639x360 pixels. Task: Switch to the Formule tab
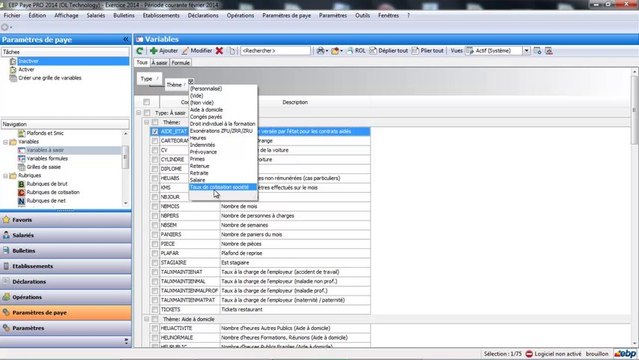tap(181, 63)
